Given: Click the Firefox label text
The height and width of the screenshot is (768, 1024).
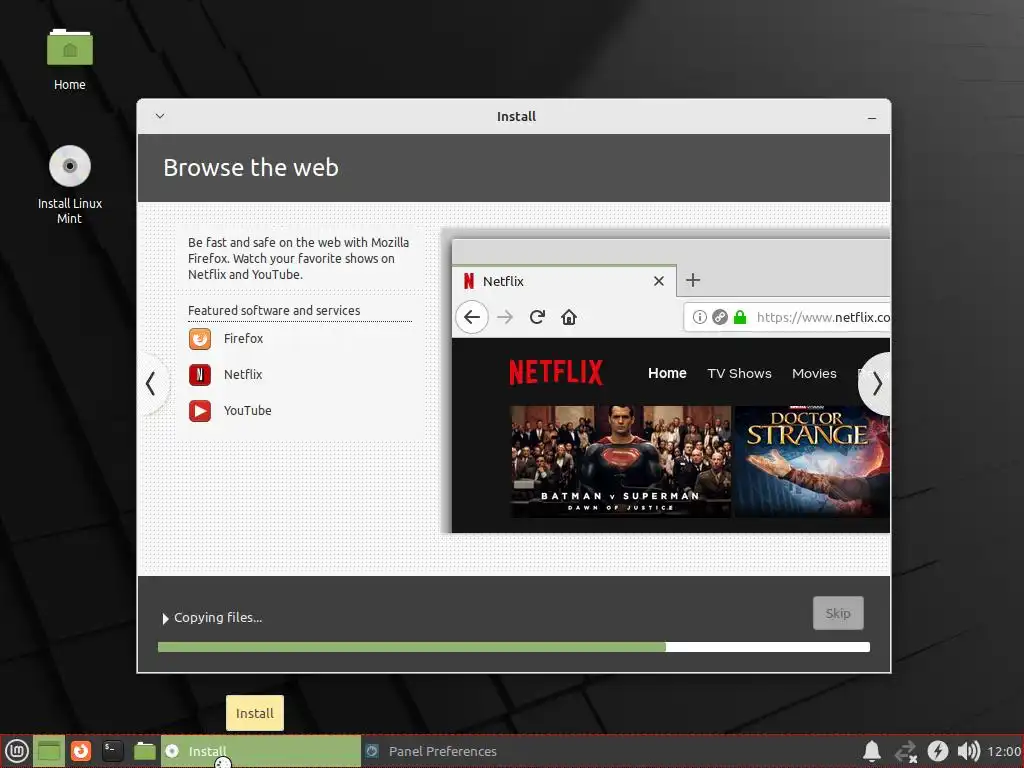Looking at the screenshot, I should [243, 338].
